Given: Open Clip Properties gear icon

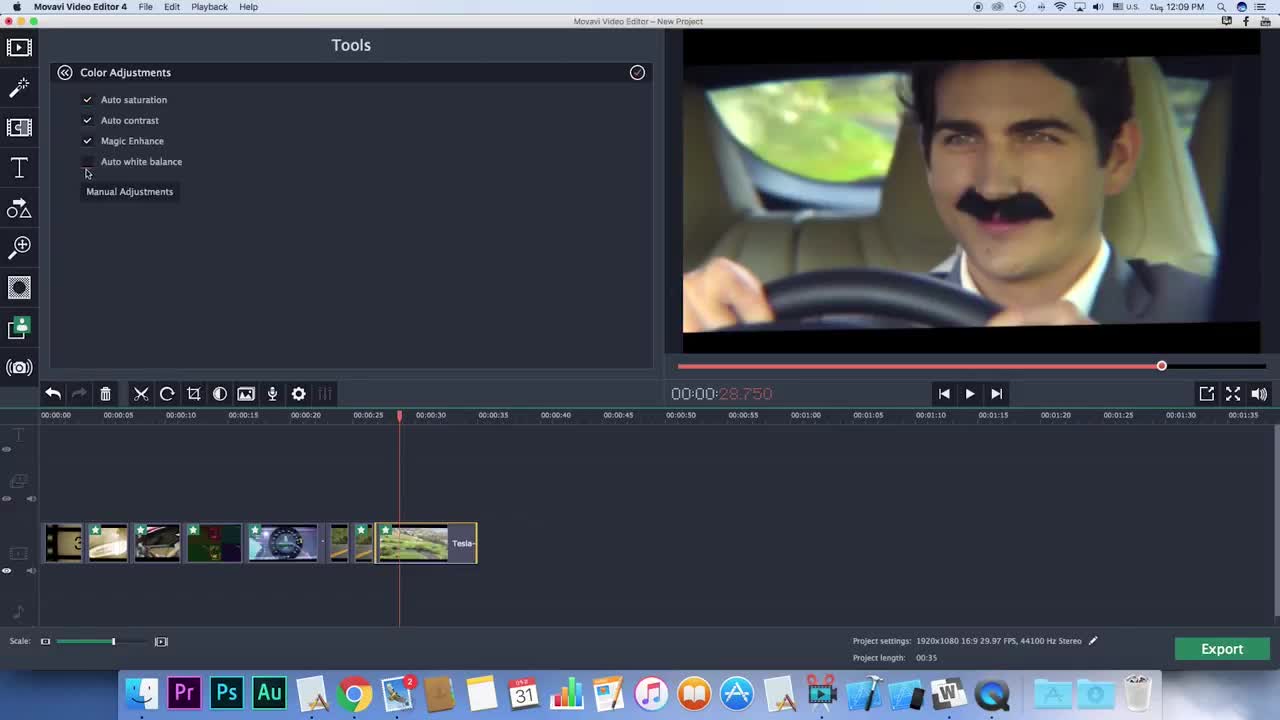Looking at the screenshot, I should coord(298,394).
